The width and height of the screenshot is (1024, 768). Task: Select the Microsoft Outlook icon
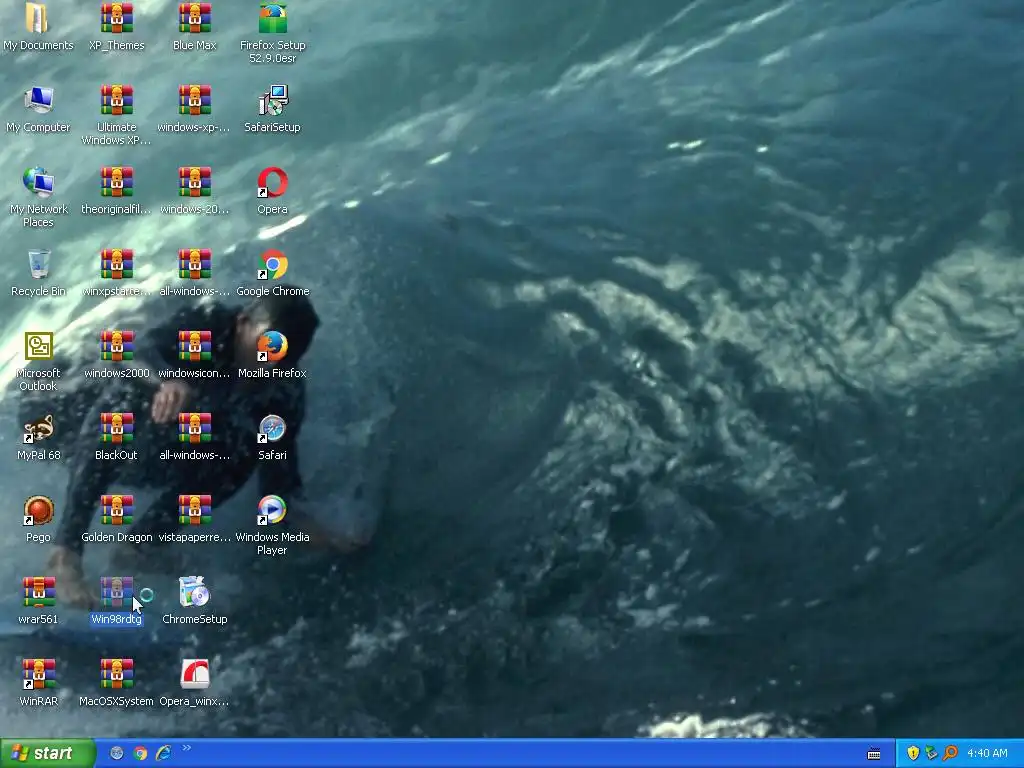[x=38, y=346]
